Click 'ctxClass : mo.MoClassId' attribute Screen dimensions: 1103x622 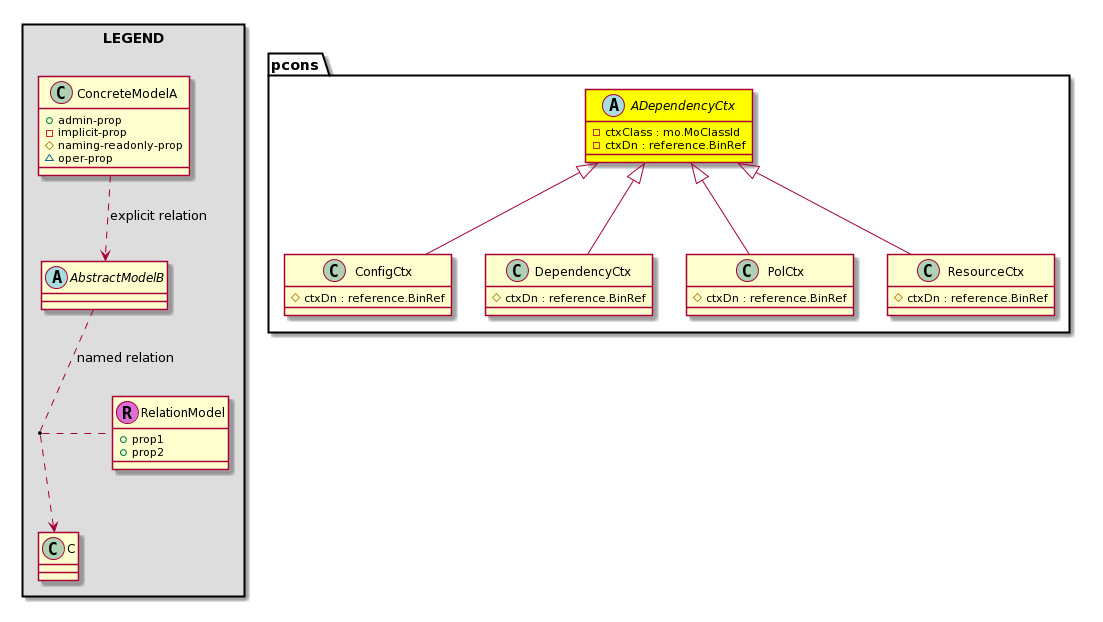click(672, 132)
